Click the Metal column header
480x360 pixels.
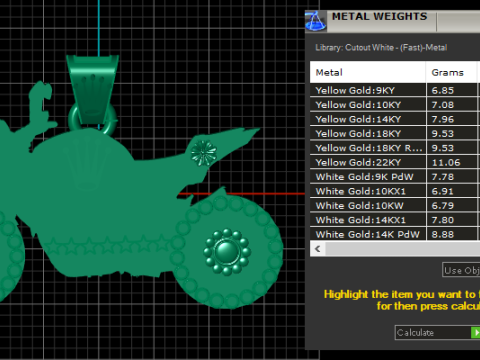tap(368, 72)
